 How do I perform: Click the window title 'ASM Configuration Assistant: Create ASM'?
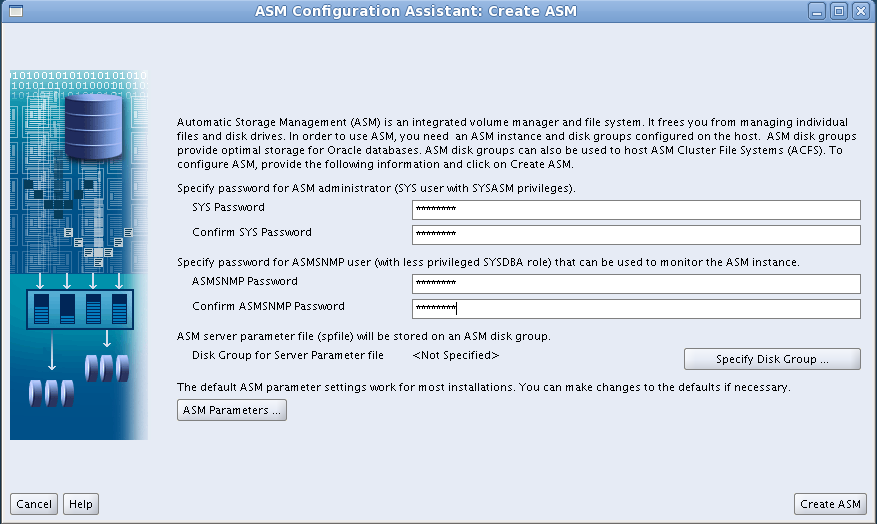tap(416, 11)
